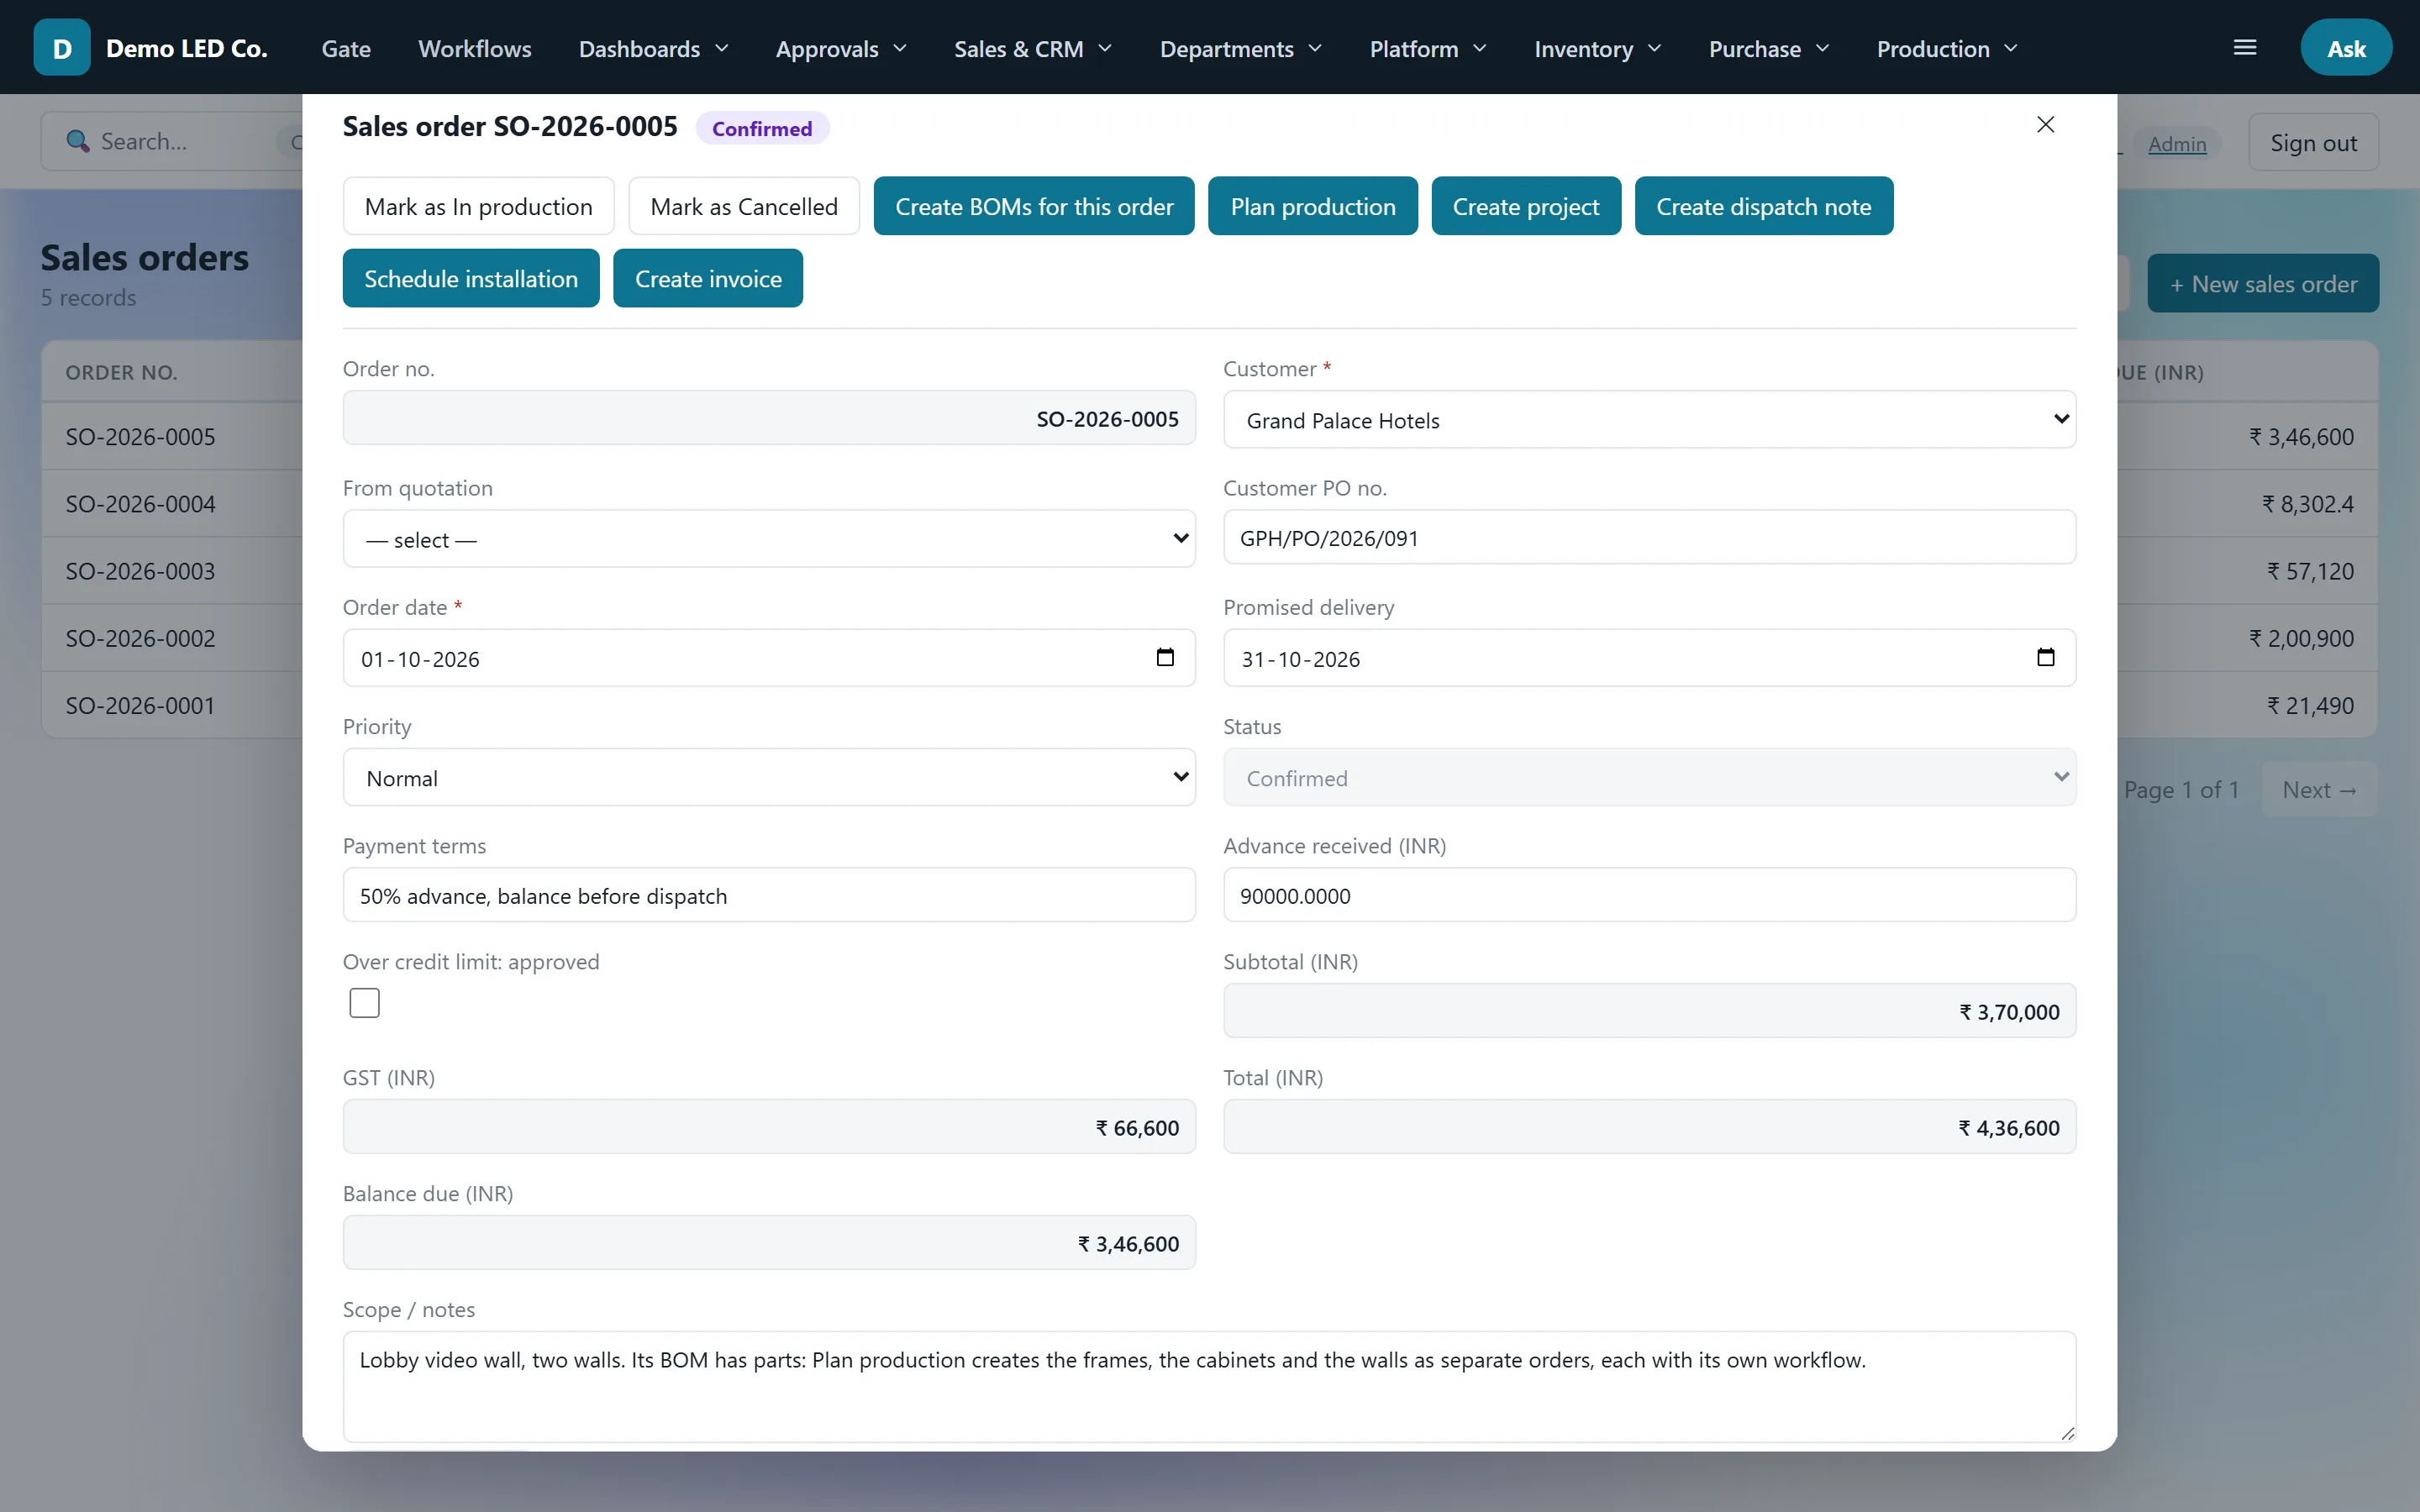This screenshot has width=2420, height=1512.
Task: Click into Payment terms field
Action: pyautogui.click(x=769, y=895)
